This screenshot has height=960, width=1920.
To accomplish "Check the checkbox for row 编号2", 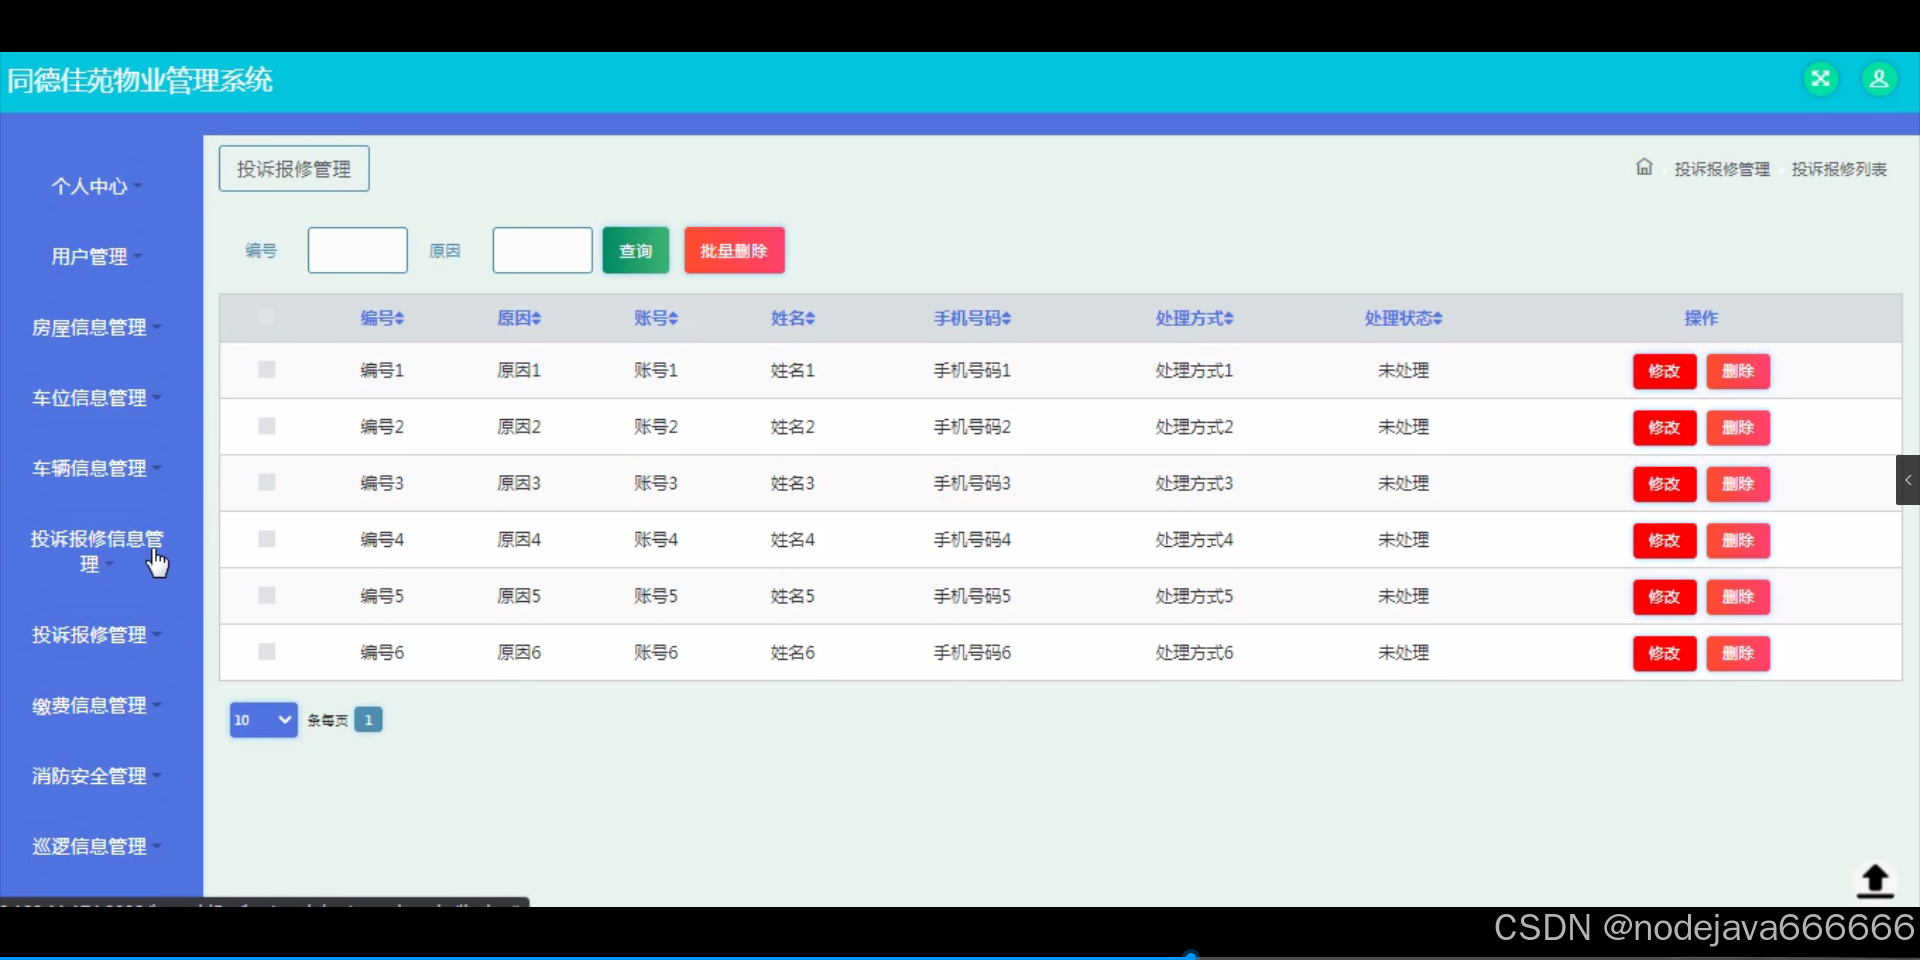I will tap(266, 426).
